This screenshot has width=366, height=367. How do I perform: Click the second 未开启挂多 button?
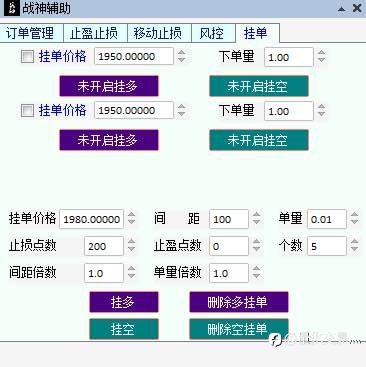pos(109,140)
